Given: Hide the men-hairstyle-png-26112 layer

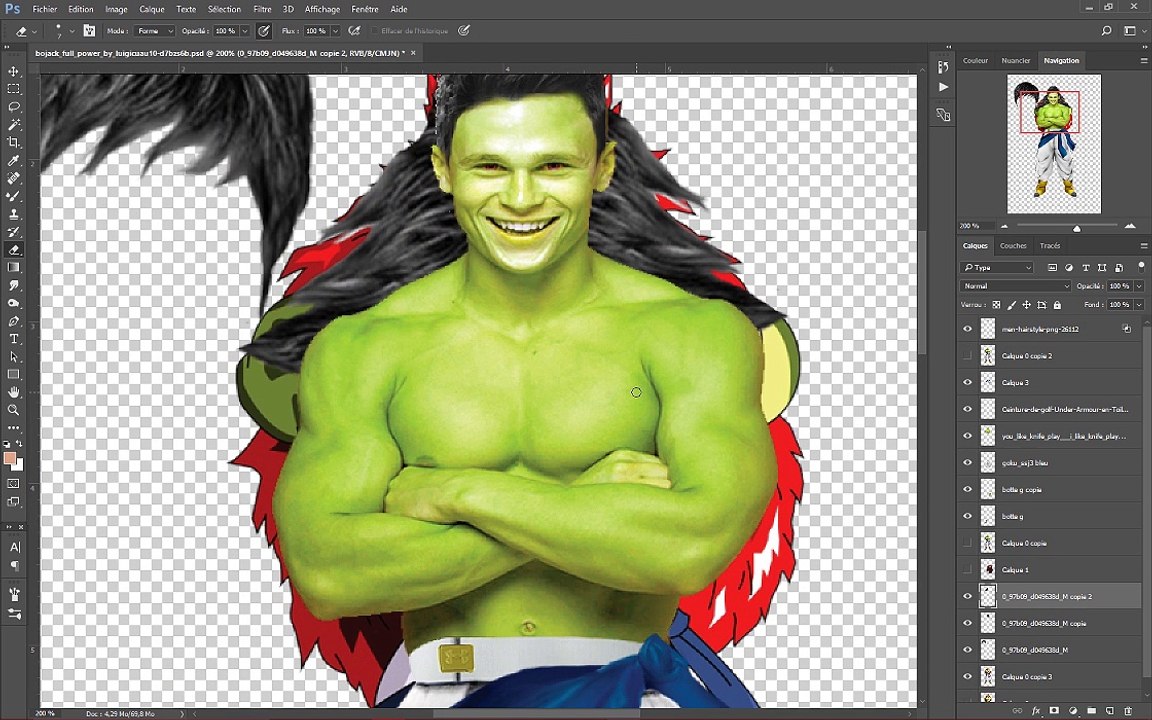Looking at the screenshot, I should (968, 329).
